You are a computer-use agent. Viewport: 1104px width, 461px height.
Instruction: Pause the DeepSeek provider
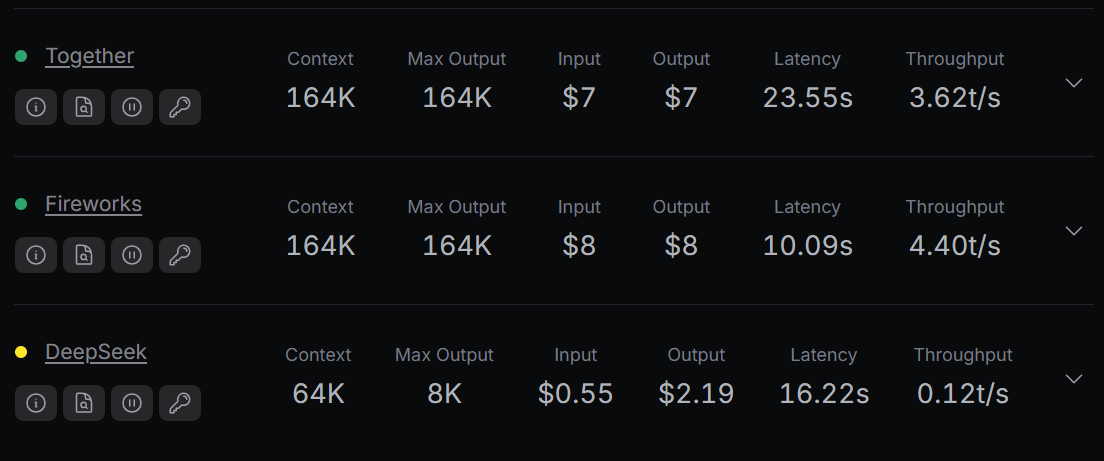pos(132,403)
